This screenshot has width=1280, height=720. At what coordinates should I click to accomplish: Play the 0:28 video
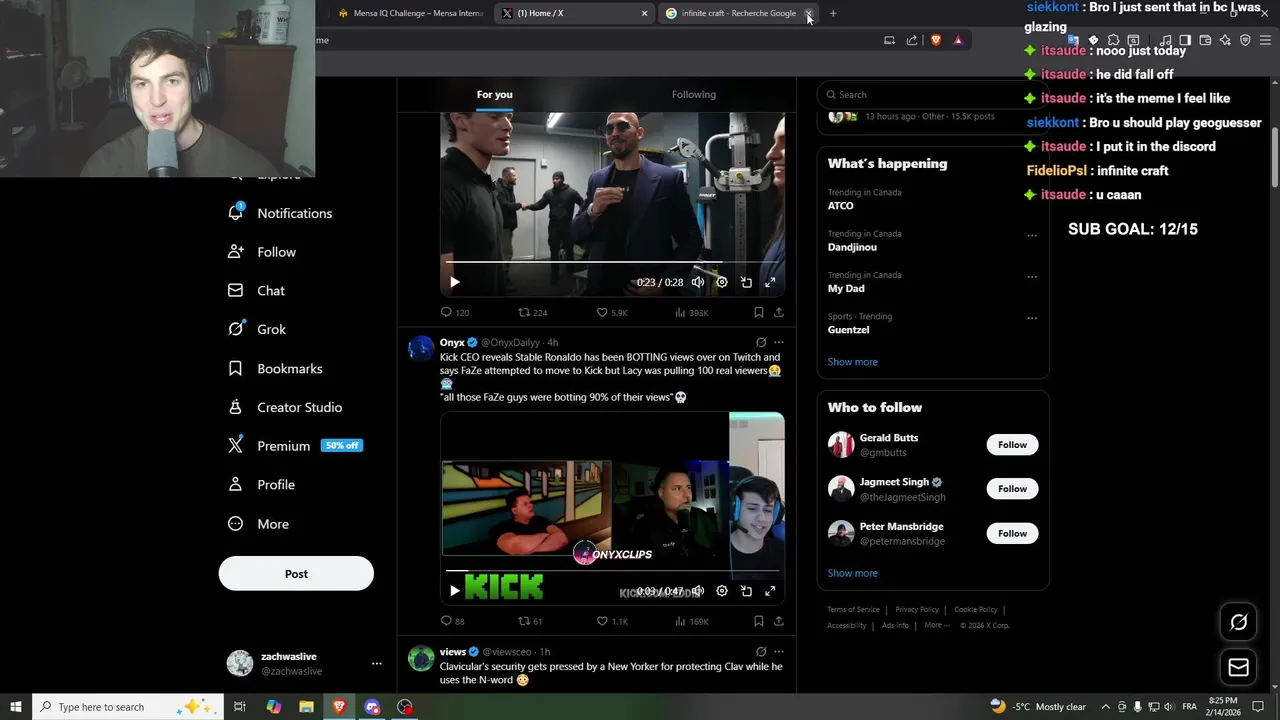455,282
